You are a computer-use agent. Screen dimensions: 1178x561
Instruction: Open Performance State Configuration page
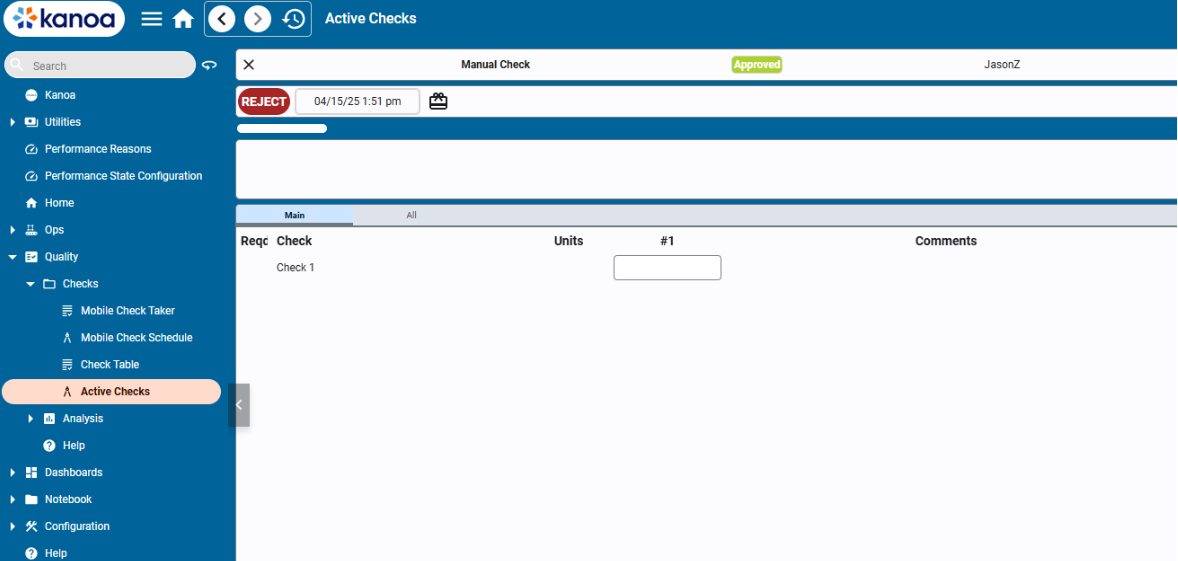tap(123, 176)
